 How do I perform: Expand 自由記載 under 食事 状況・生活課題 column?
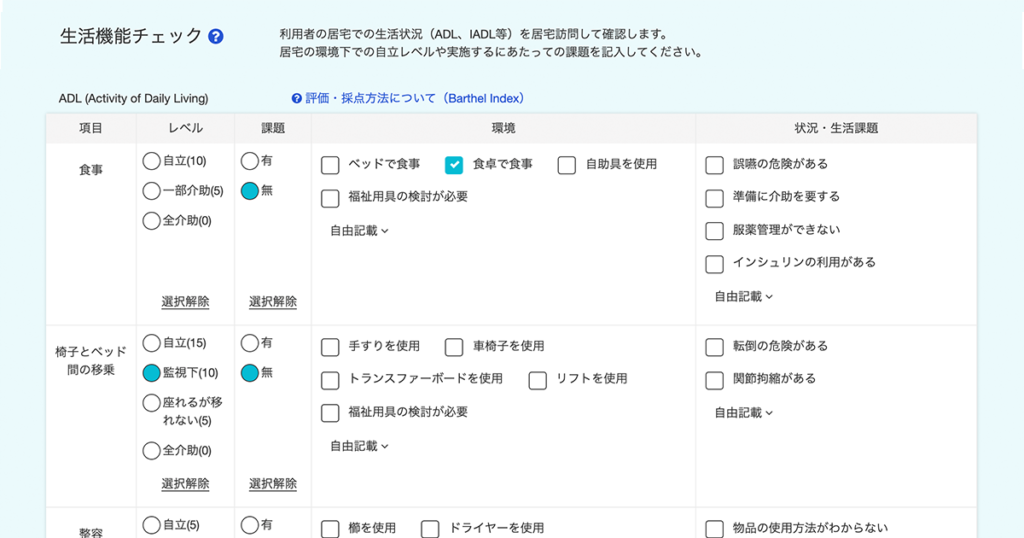pos(743,297)
